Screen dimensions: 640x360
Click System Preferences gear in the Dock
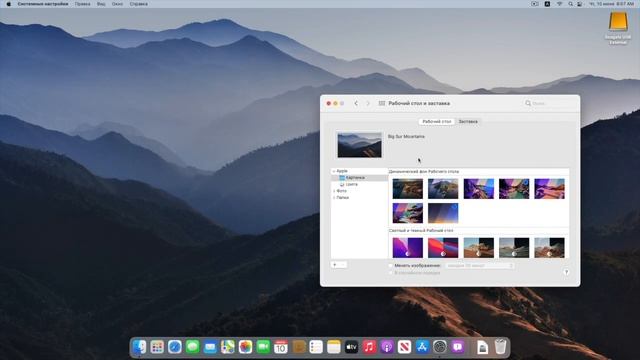tap(440, 347)
